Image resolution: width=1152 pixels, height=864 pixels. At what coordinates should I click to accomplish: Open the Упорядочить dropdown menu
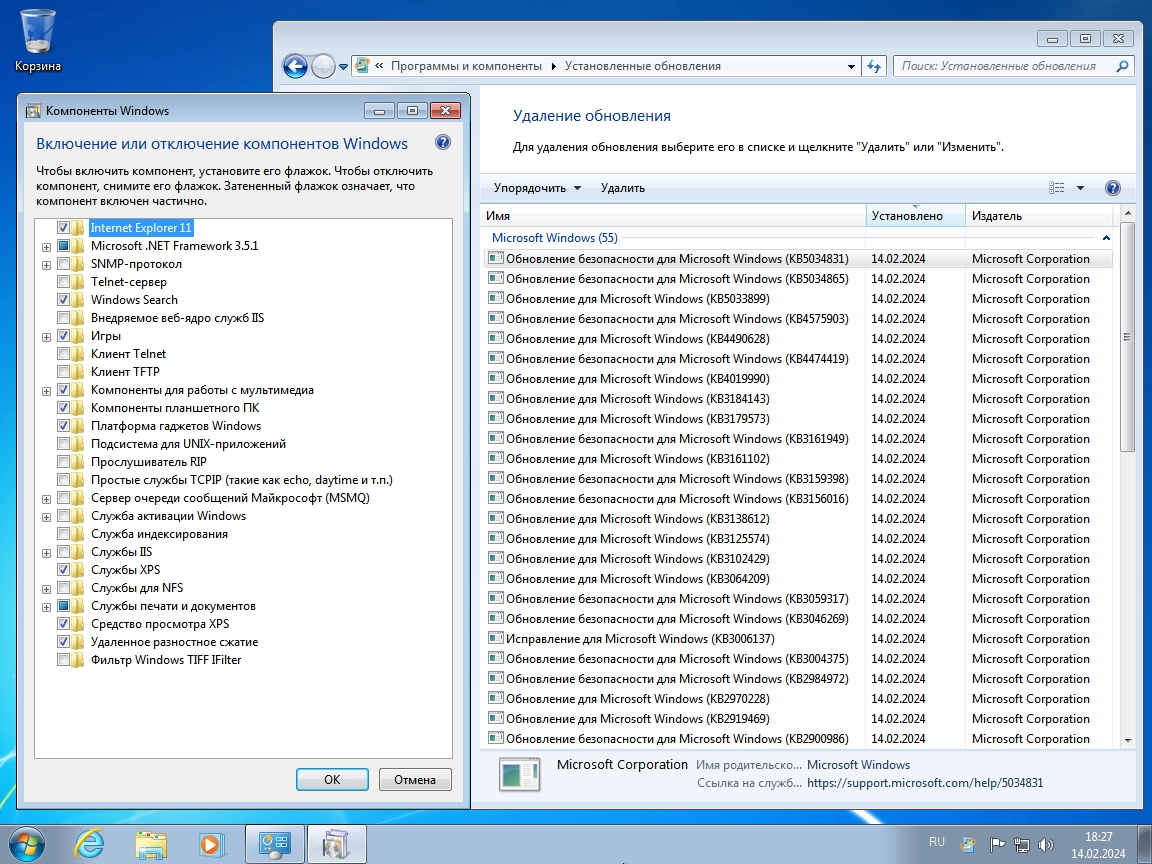[537, 188]
